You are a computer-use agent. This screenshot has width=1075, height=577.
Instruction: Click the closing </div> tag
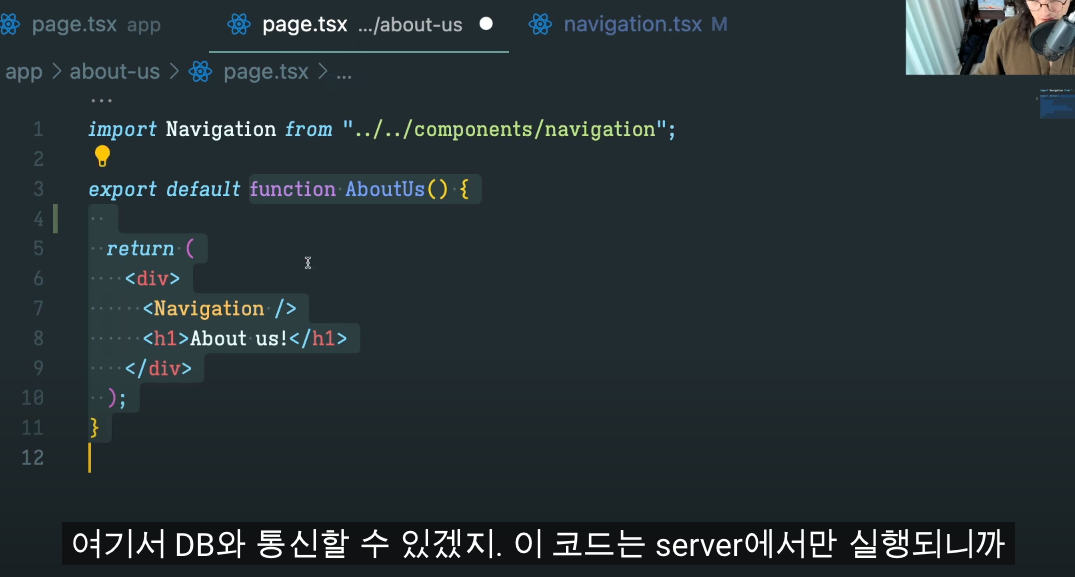[158, 369]
